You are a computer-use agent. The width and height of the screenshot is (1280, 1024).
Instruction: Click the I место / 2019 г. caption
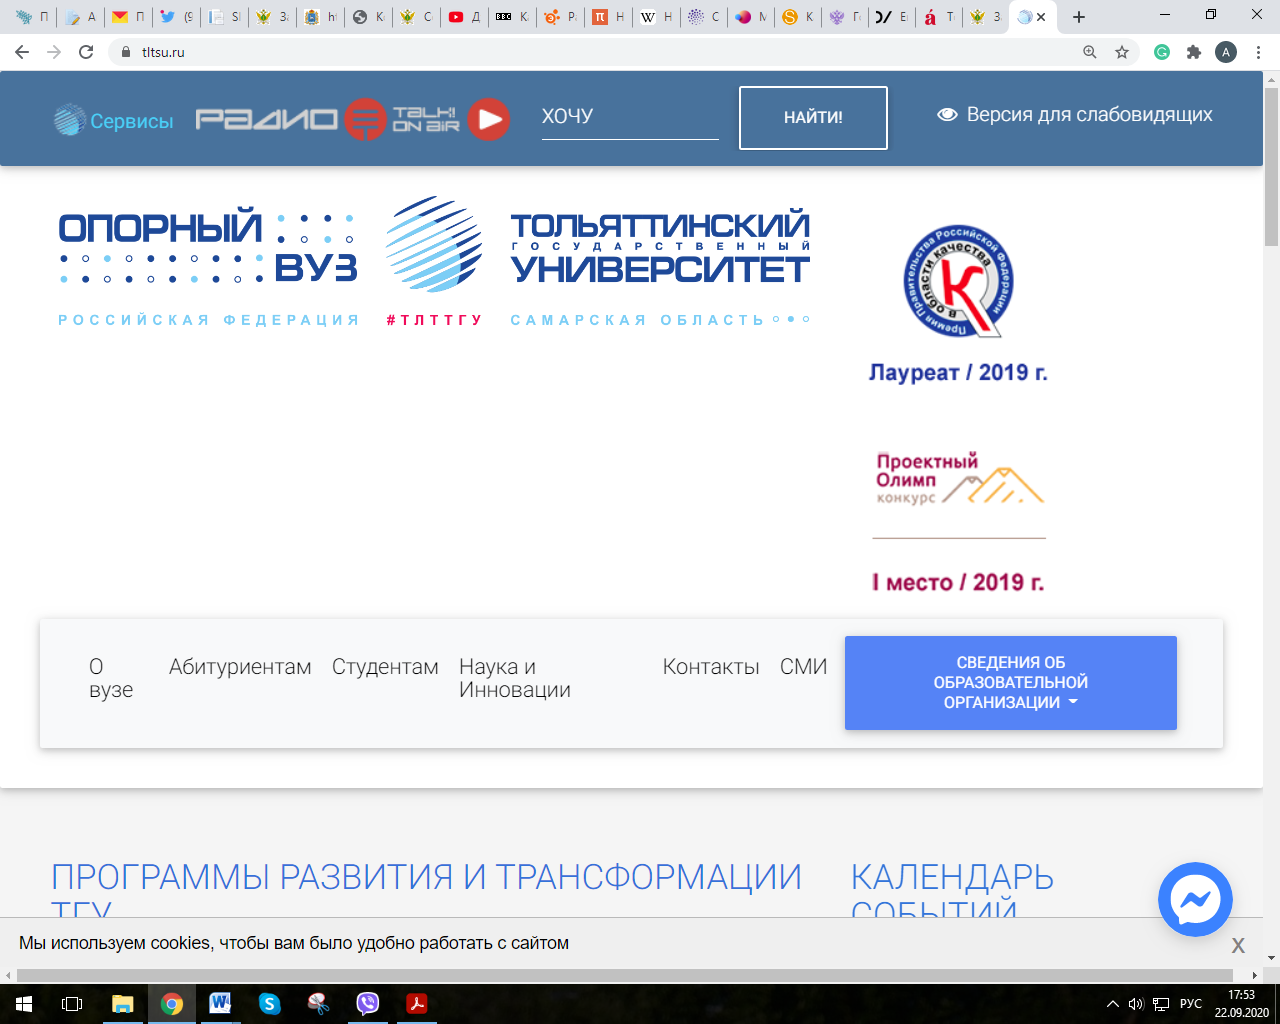[x=958, y=583]
